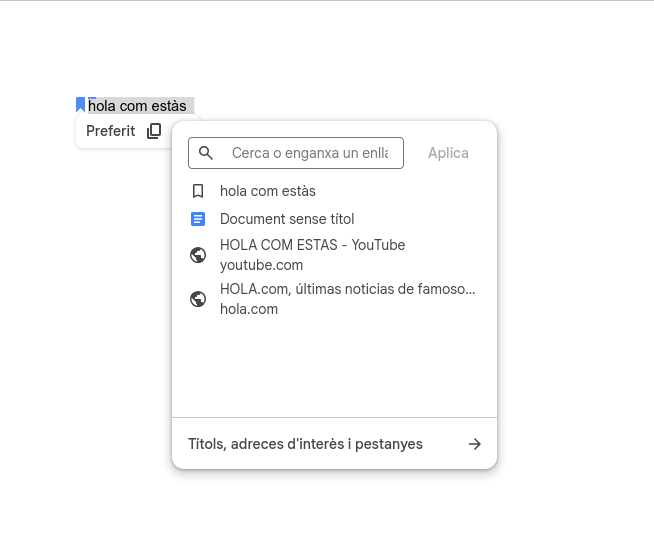654x538 pixels.
Task: Select the 'HOLA.com, últimas noticias' result
Action: (347, 289)
